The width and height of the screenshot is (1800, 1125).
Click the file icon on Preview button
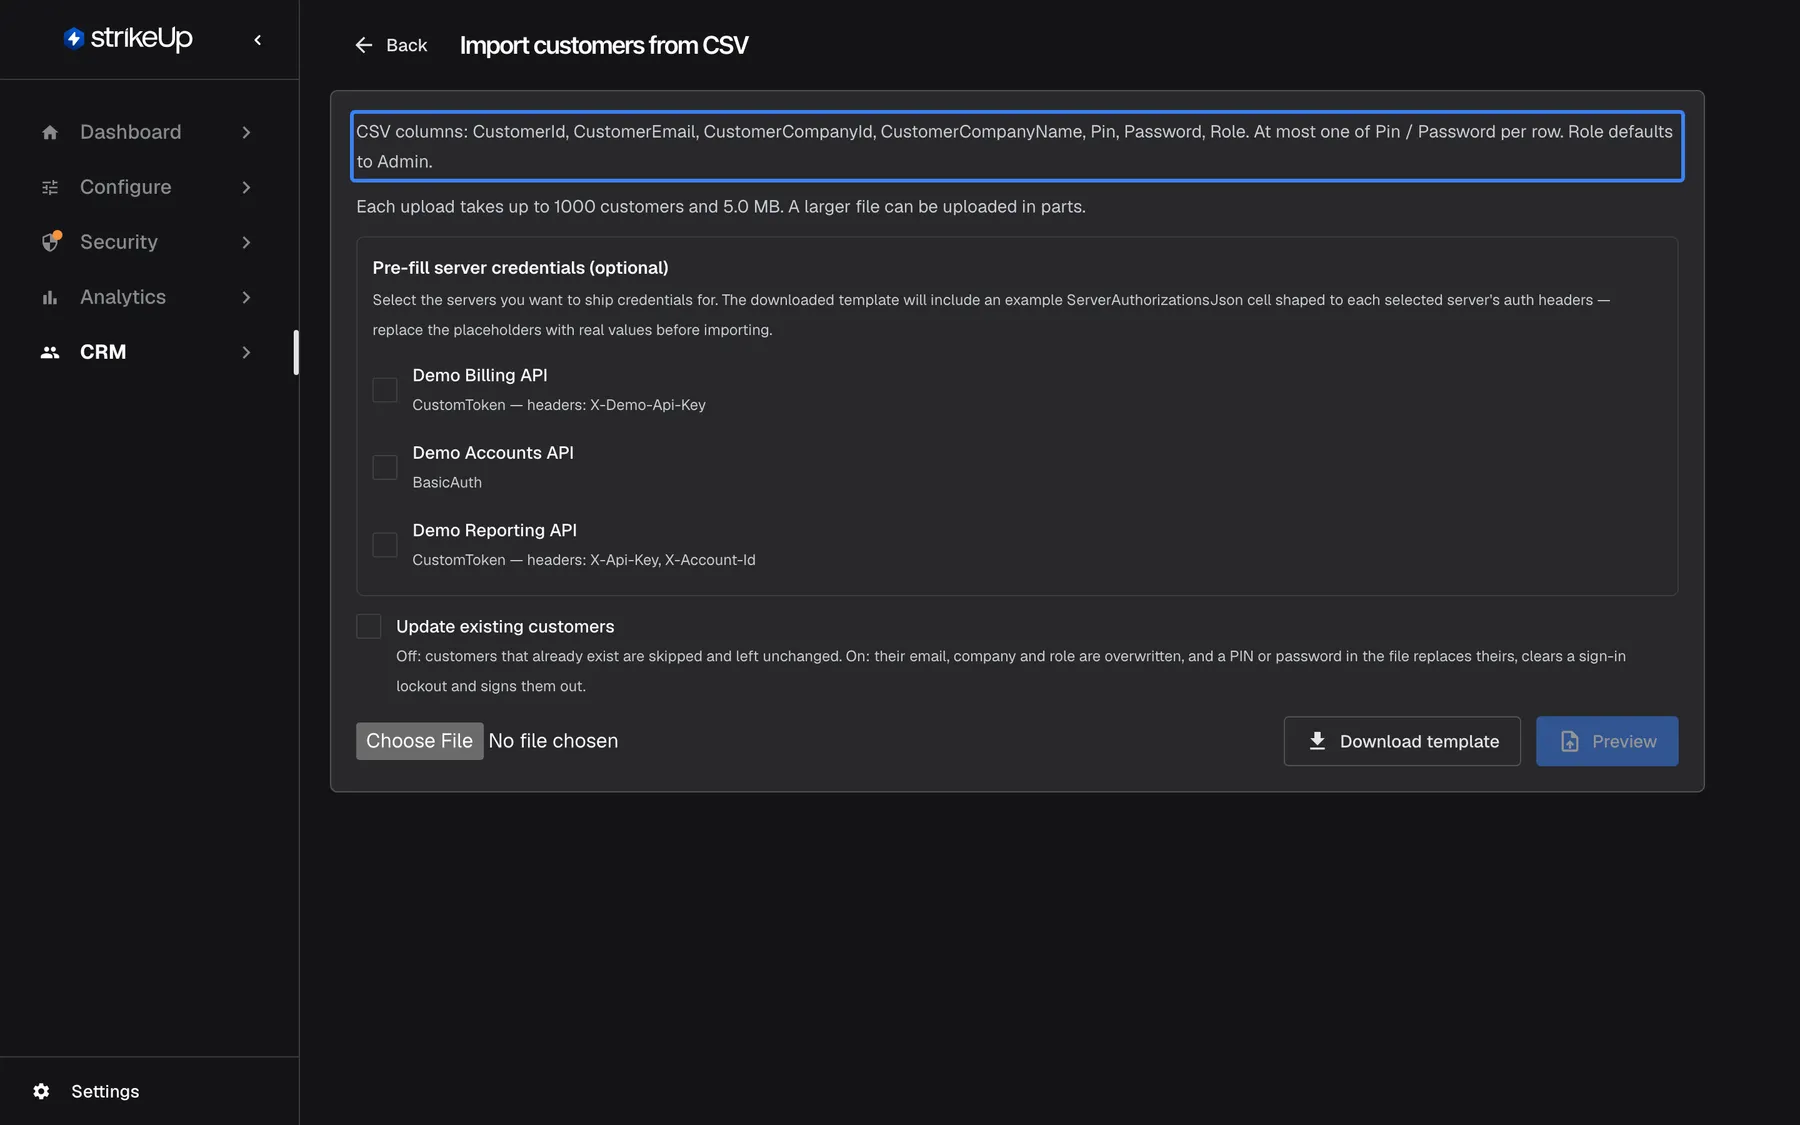point(1570,741)
